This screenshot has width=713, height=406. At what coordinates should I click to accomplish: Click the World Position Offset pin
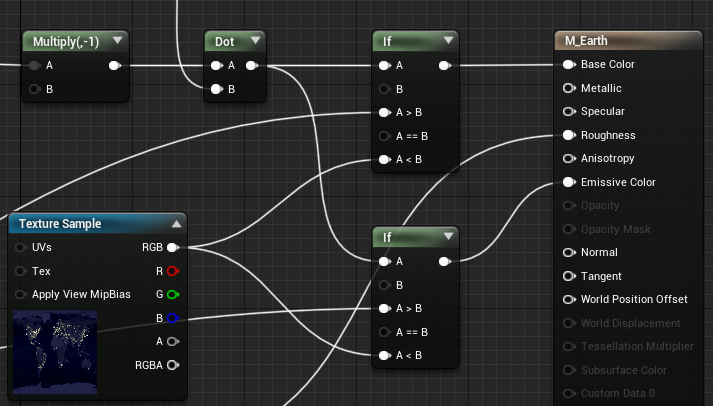coord(569,300)
